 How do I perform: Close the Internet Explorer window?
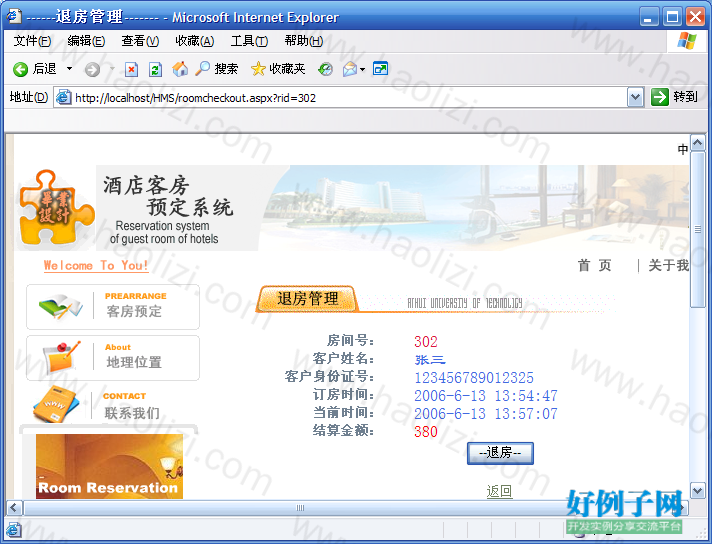pos(695,17)
